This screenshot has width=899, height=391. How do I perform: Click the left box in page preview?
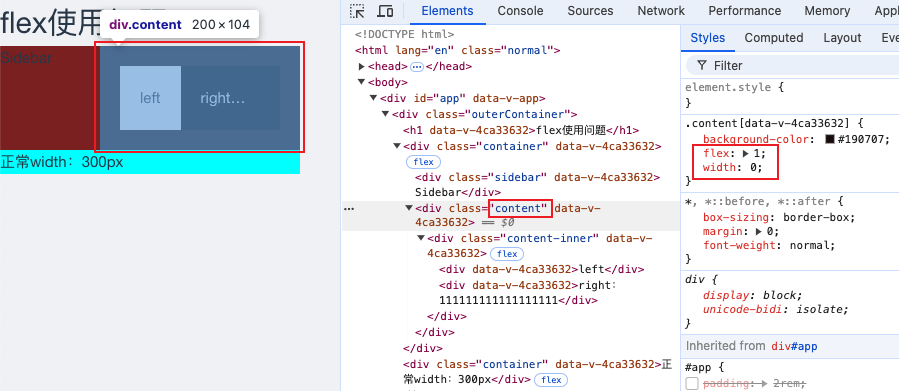150,98
